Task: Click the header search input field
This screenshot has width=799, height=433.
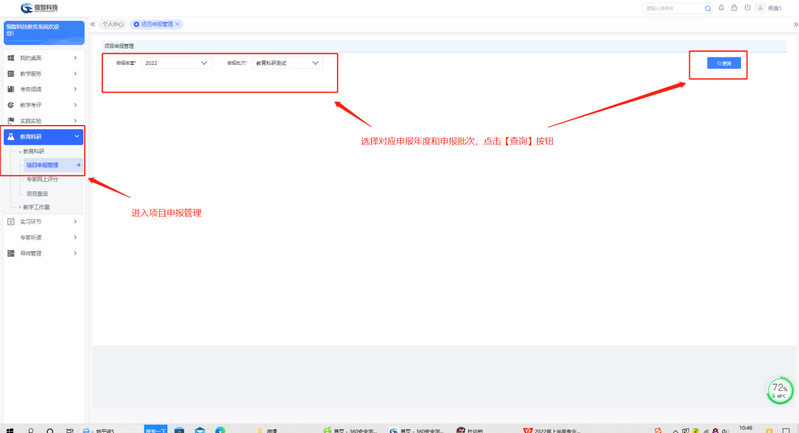Action: click(672, 8)
